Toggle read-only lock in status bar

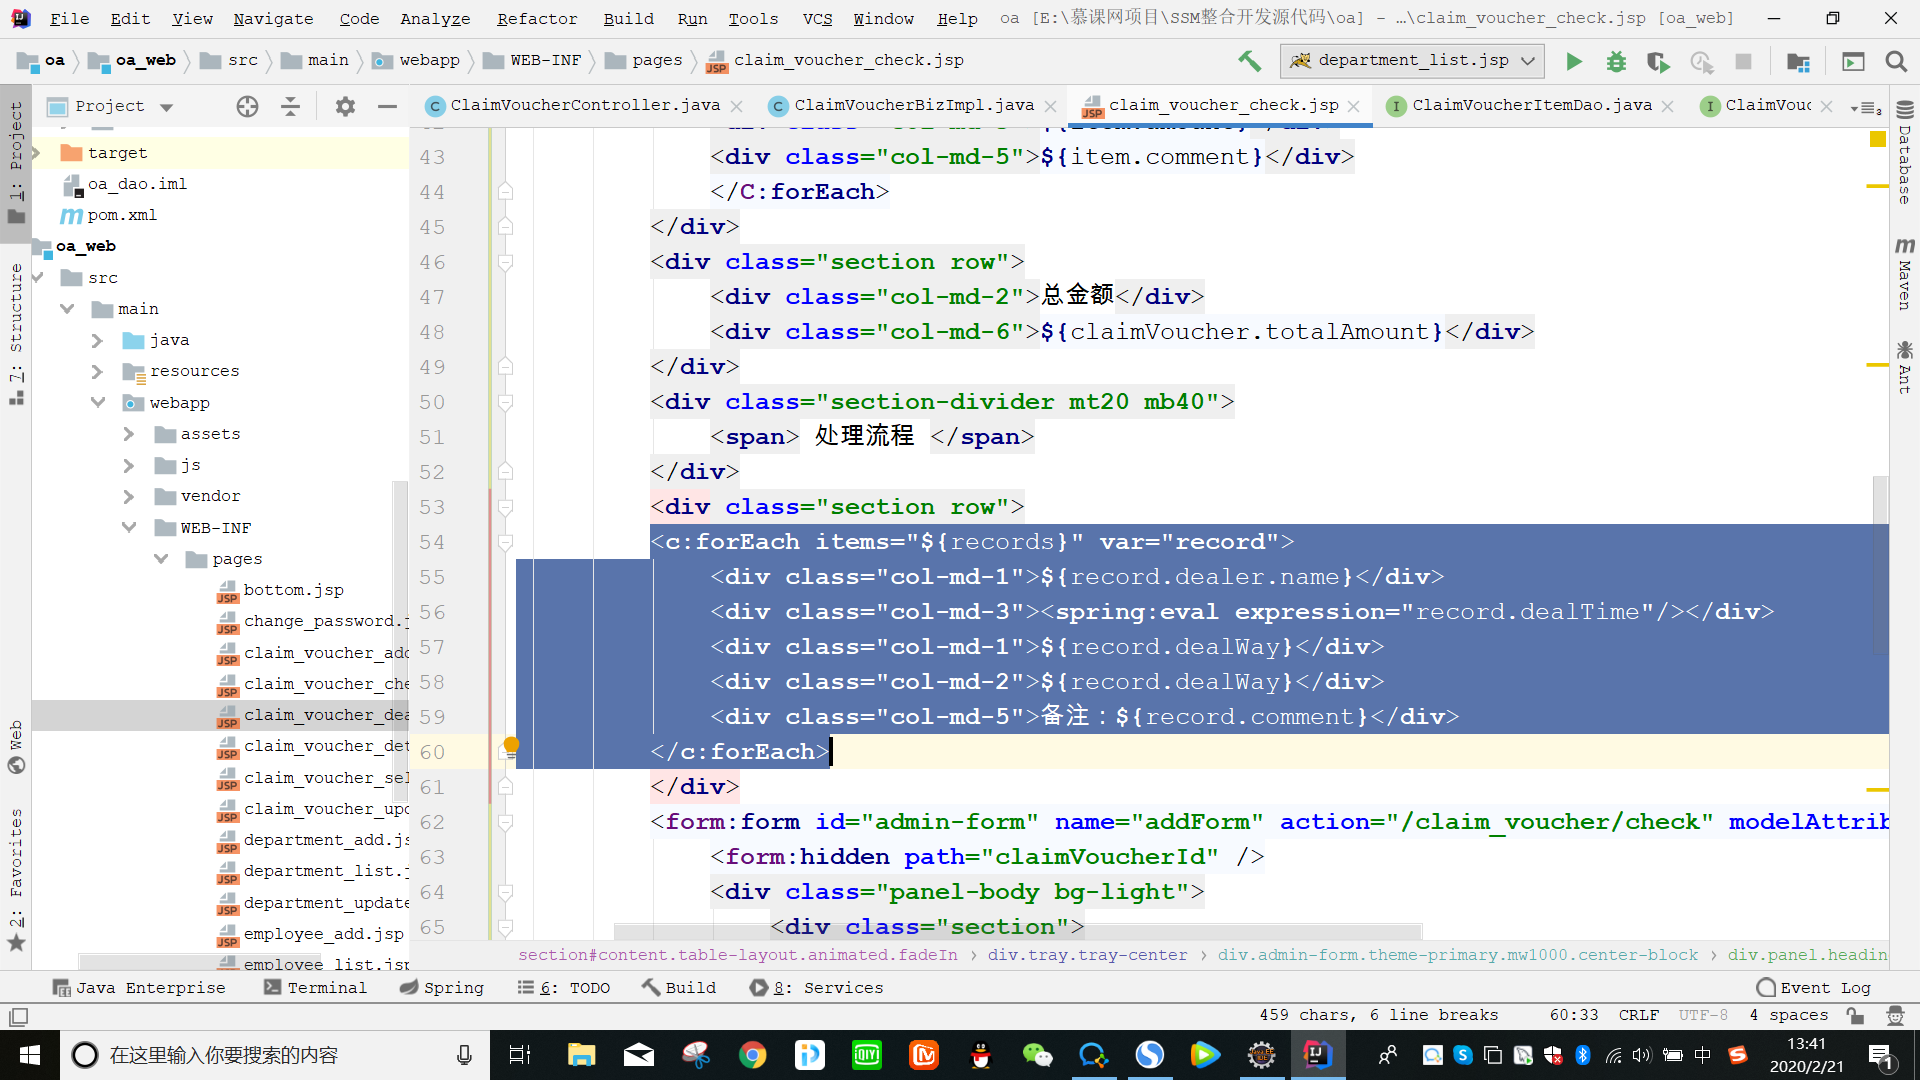click(1855, 1015)
